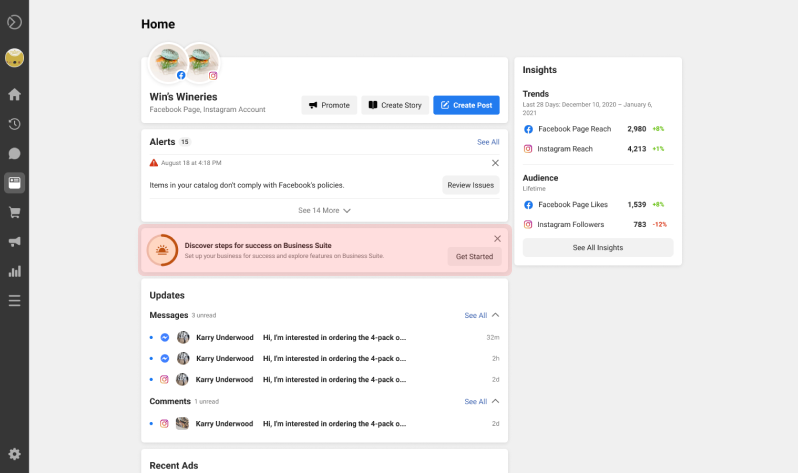This screenshot has height=473, width=798.
Task: Open the shopping cart Commerce icon
Action: click(x=14, y=212)
